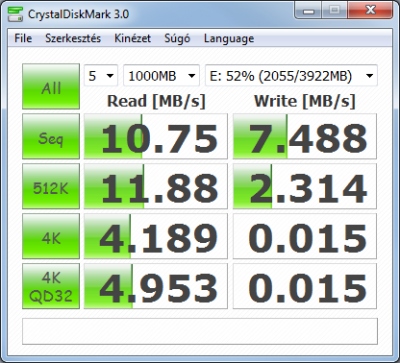Image resolution: width=400 pixels, height=363 pixels.
Task: Click the CrystalDiskMark app icon in title bar
Action: pos(15,14)
